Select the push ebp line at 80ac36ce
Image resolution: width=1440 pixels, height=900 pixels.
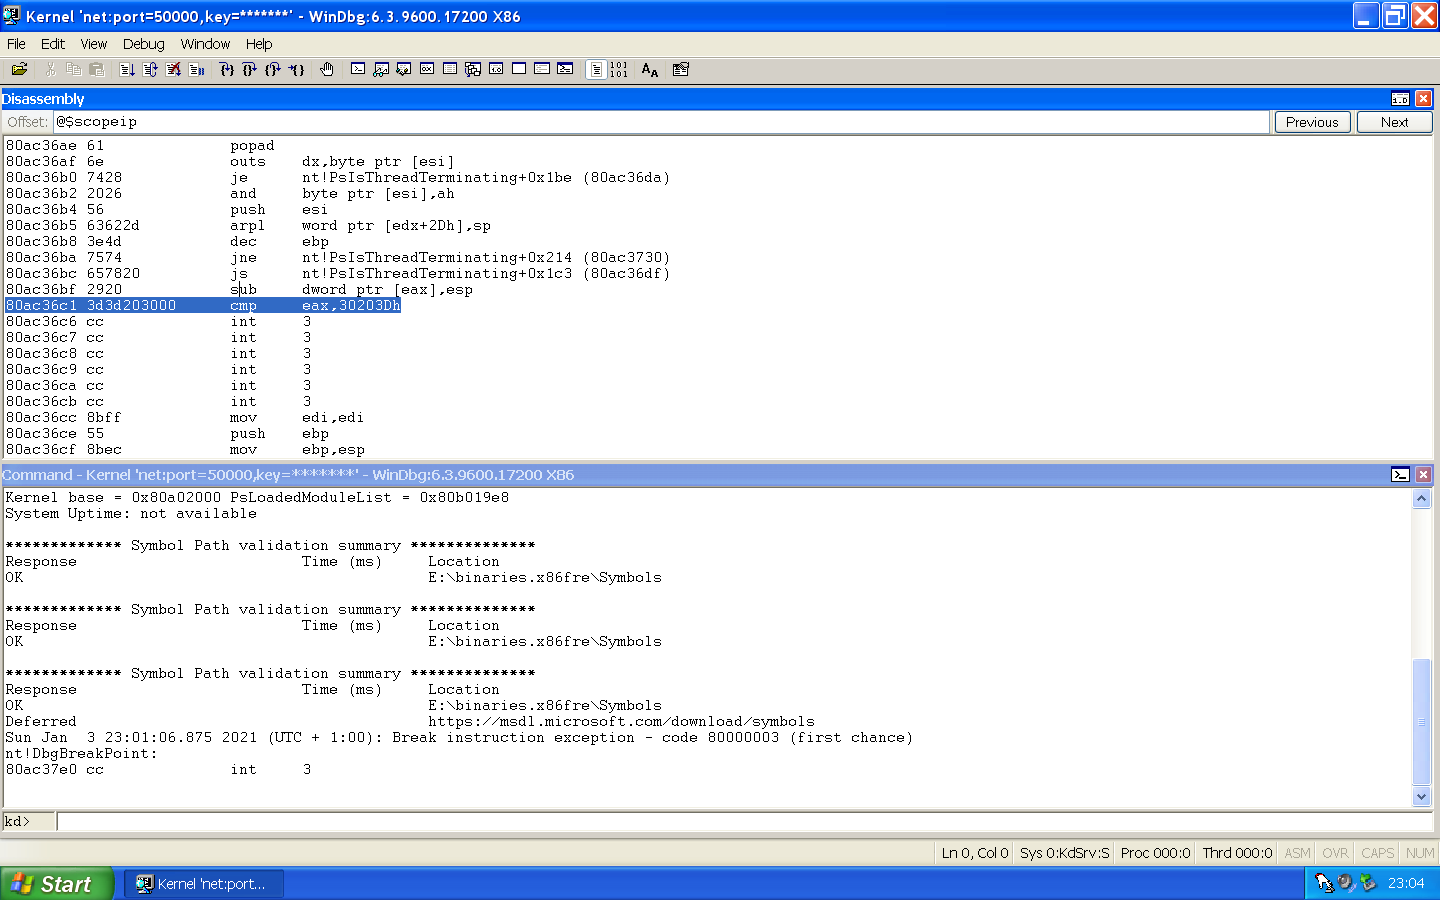pos(167,434)
